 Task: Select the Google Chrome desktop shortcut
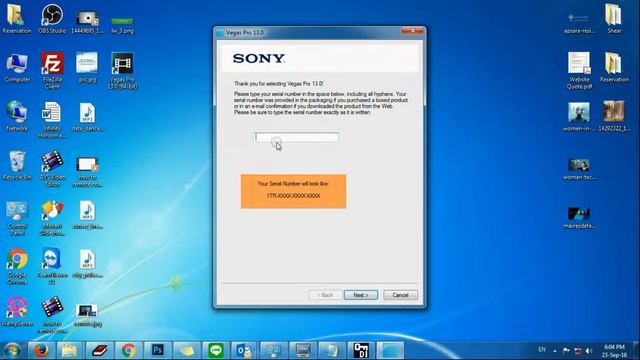[17, 266]
